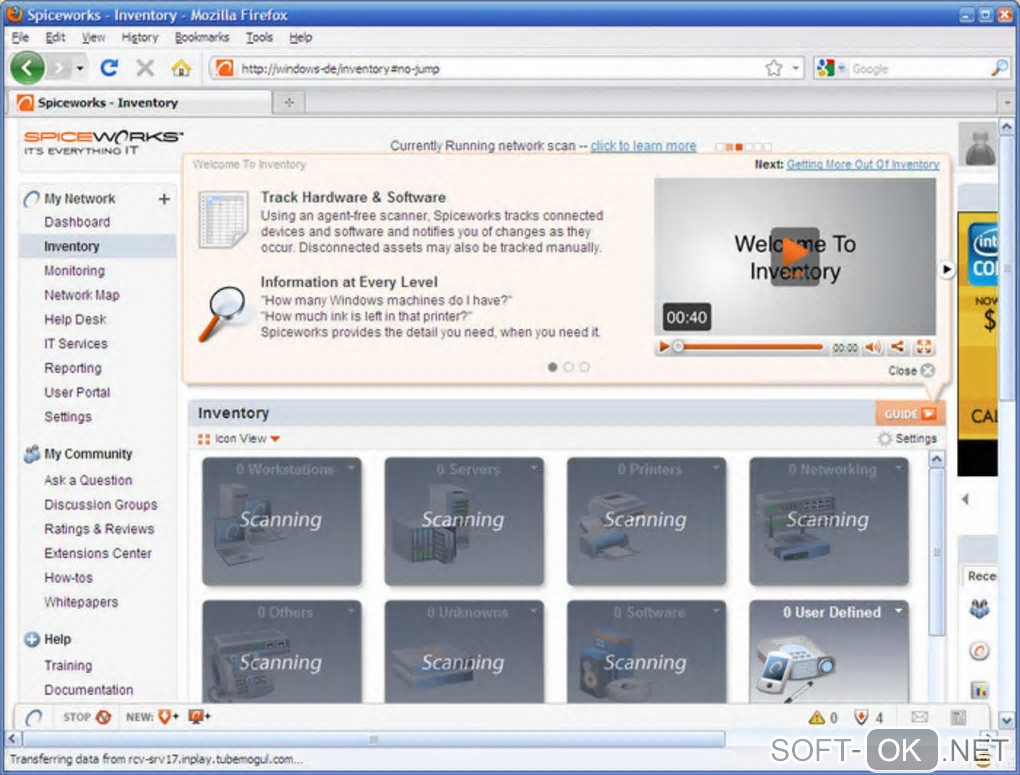Close the Welcome To Inventory panel
The height and width of the screenshot is (775, 1020).
pos(911,370)
